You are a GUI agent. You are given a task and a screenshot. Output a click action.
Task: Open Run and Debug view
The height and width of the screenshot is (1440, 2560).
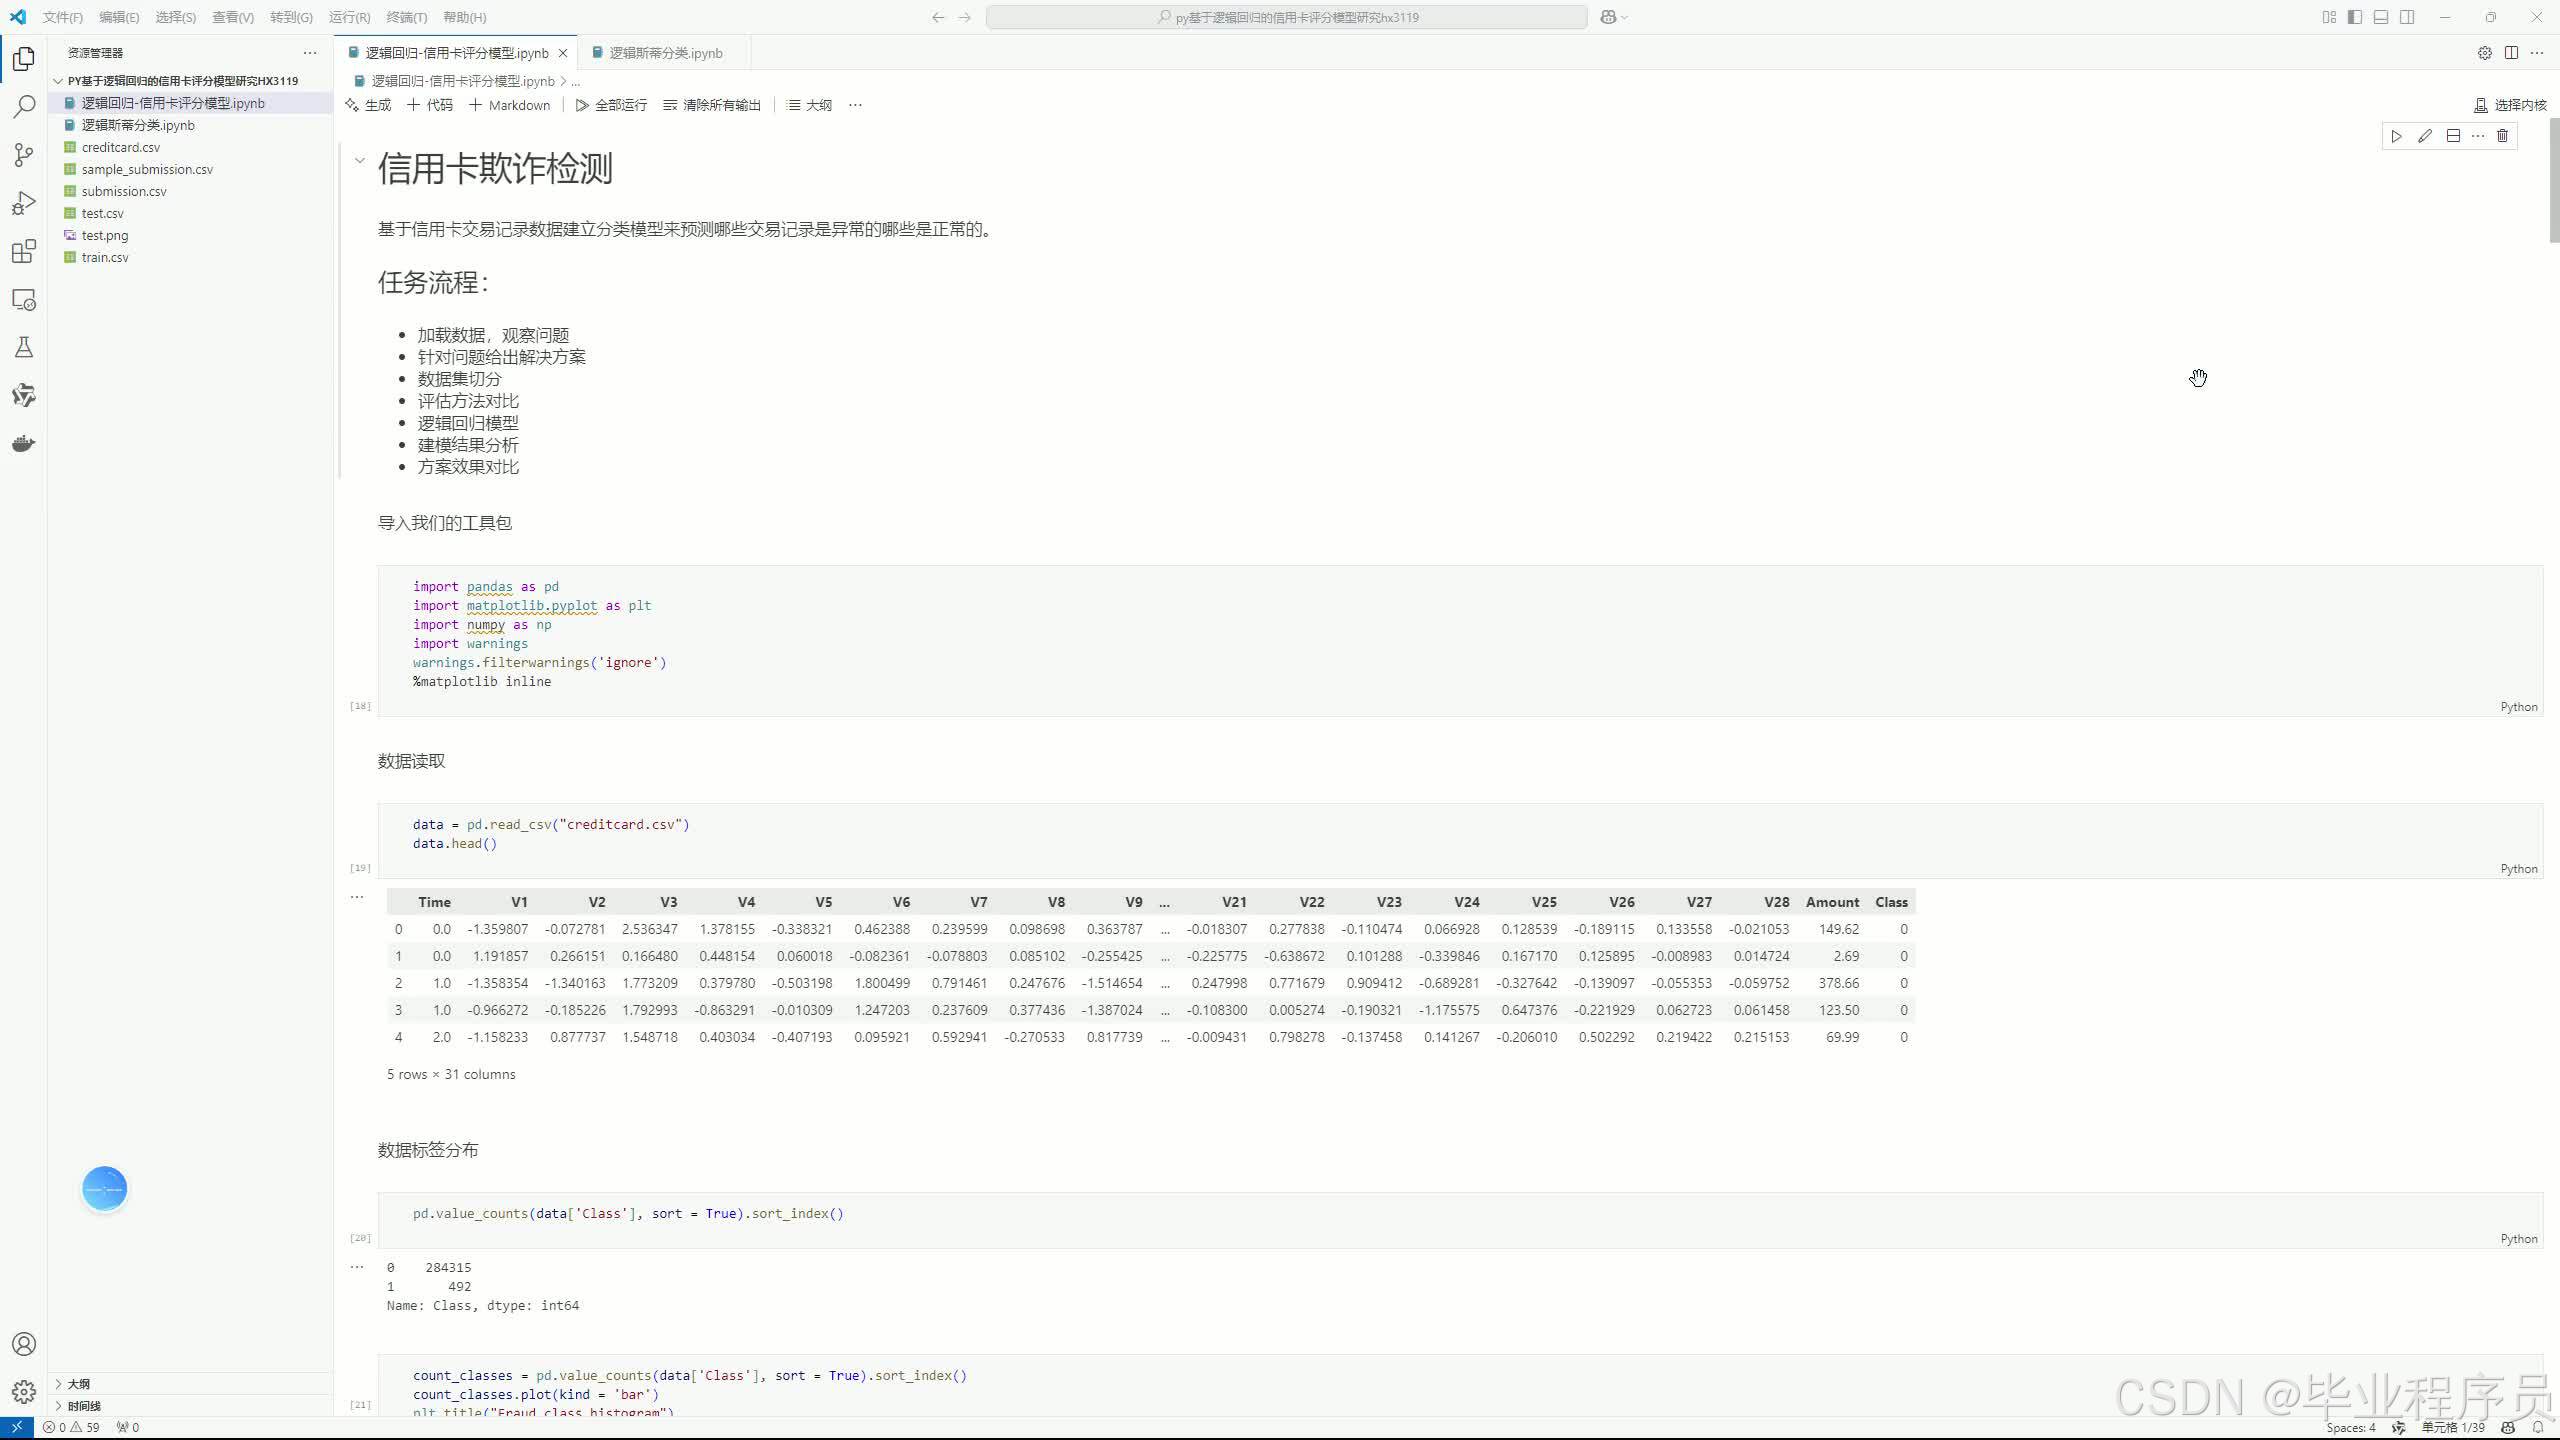tap(24, 204)
